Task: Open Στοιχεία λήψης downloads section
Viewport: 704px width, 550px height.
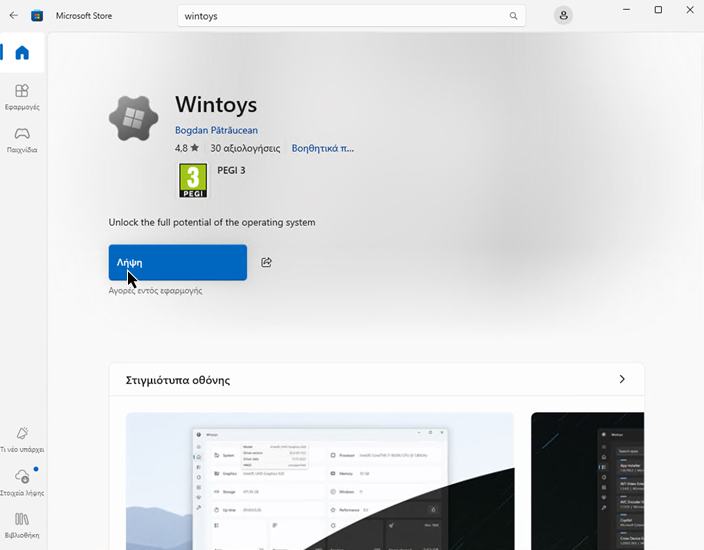Action: [x=22, y=482]
